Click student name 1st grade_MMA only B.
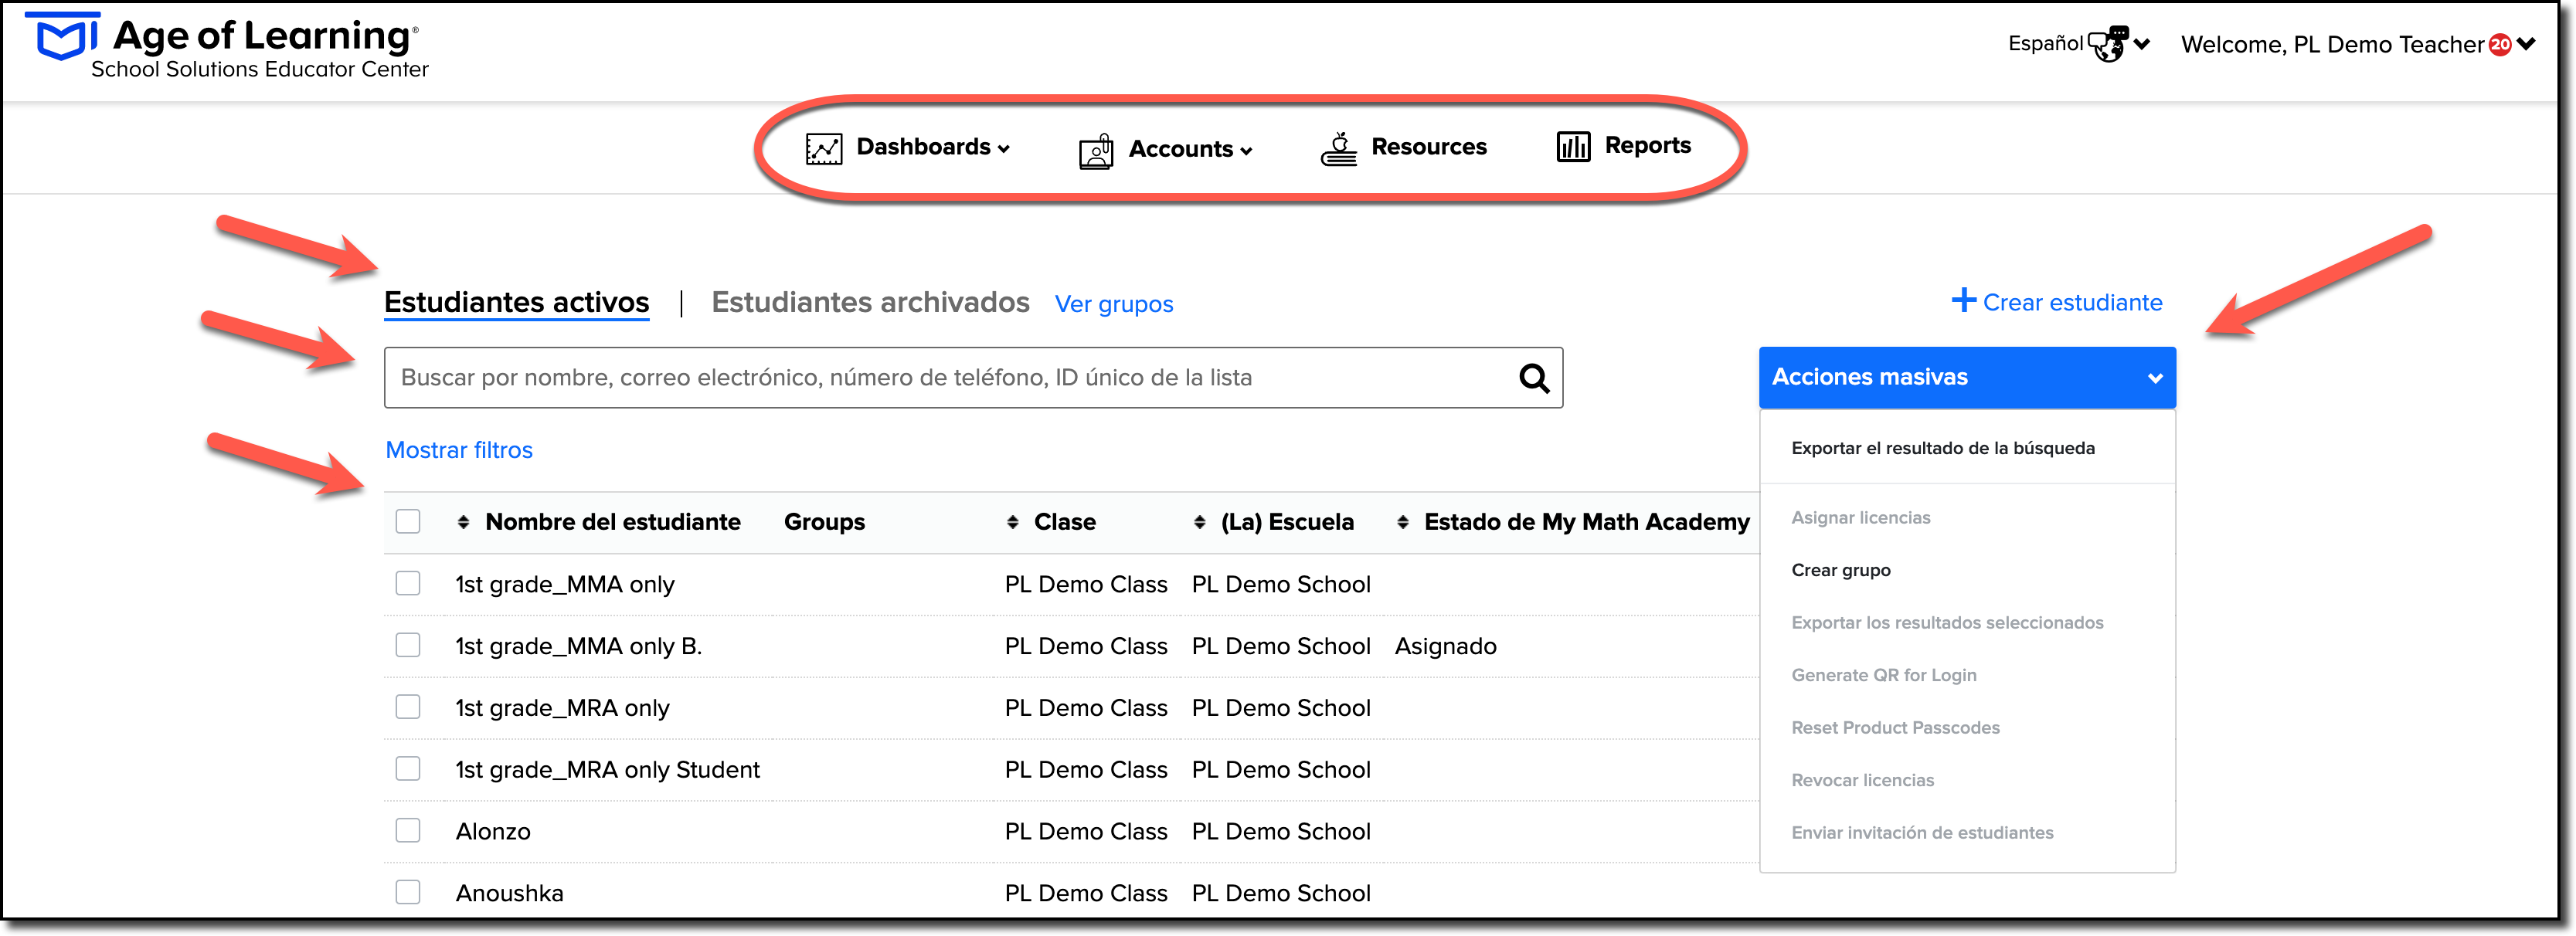Image resolution: width=2576 pixels, height=936 pixels. point(578,646)
